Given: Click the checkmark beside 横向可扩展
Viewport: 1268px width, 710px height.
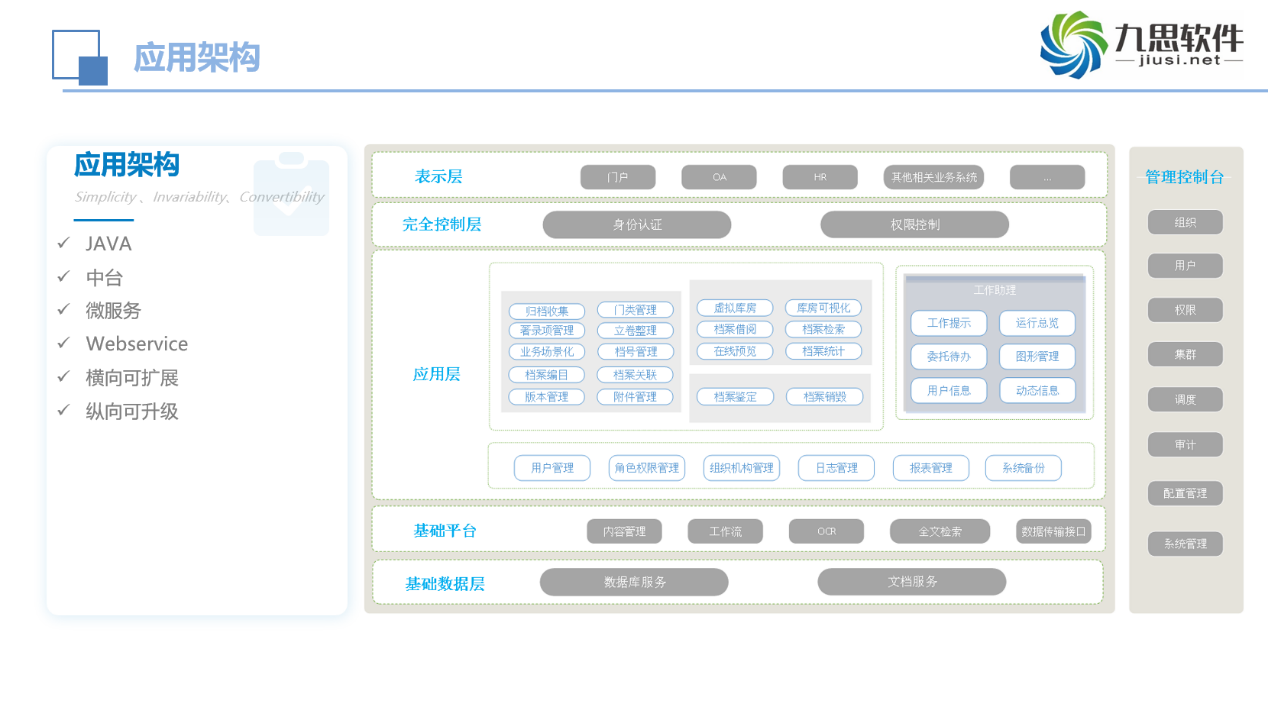Looking at the screenshot, I should (x=64, y=377).
